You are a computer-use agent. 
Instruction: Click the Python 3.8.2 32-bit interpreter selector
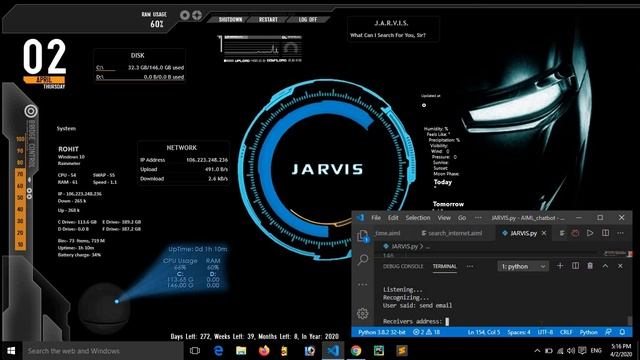tap(382, 332)
